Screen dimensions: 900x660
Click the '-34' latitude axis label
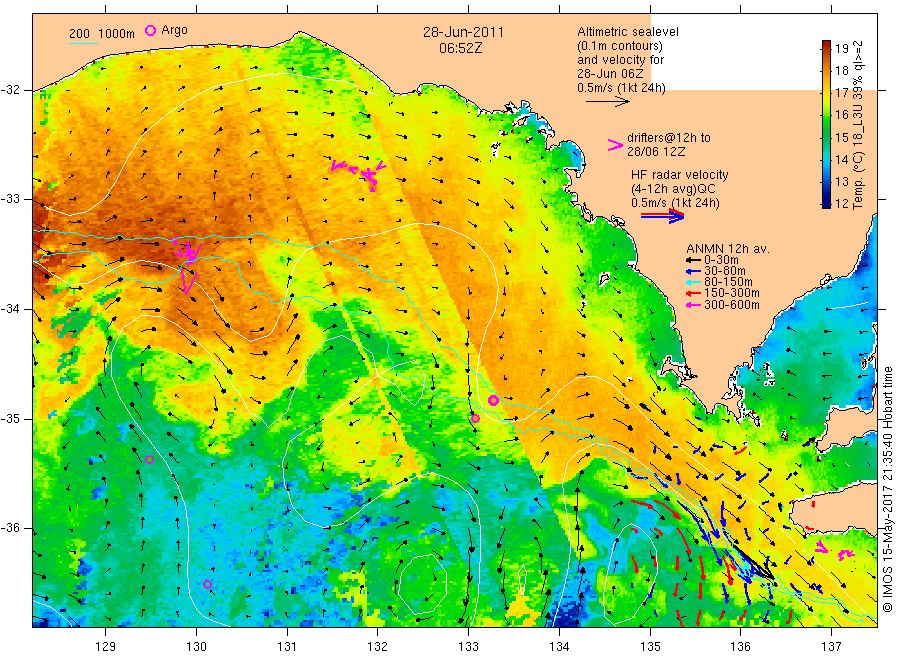11,309
